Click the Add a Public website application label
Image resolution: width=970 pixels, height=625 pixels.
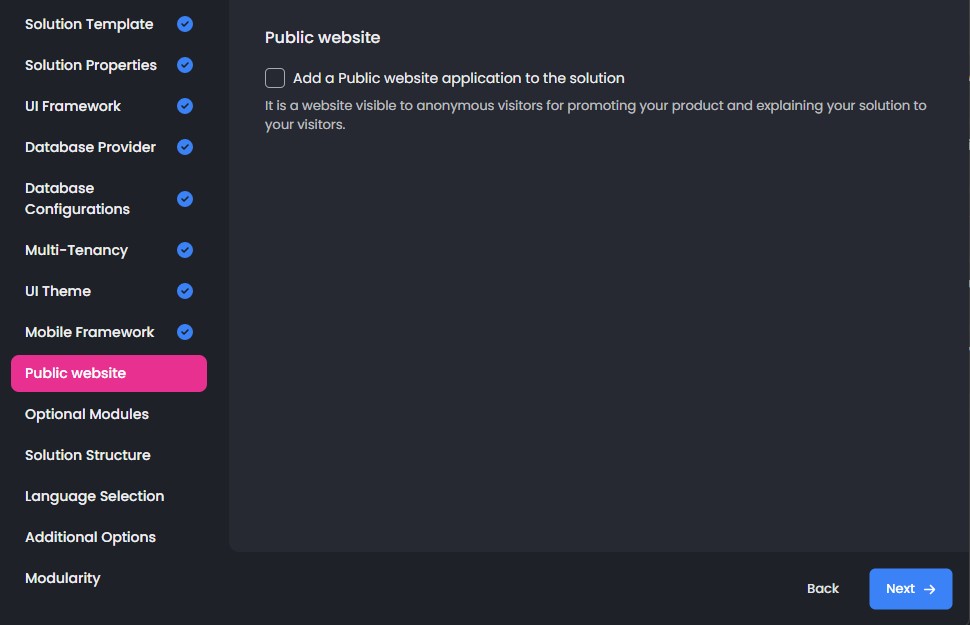pyautogui.click(x=458, y=78)
